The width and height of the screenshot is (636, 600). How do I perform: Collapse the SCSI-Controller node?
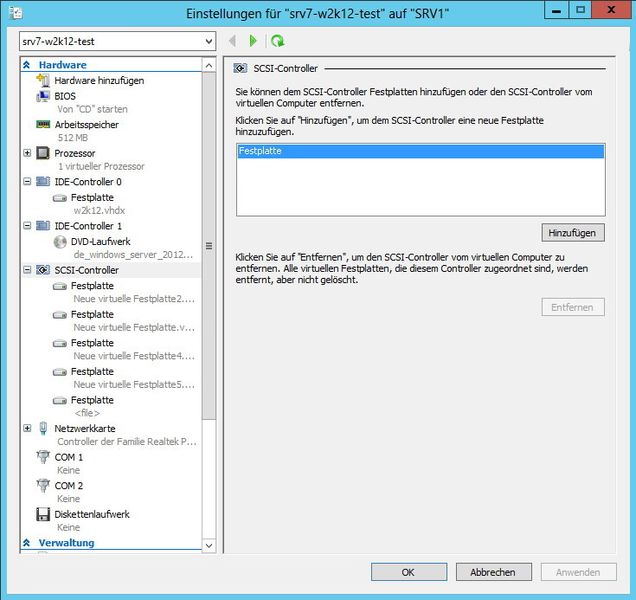click(x=27, y=270)
